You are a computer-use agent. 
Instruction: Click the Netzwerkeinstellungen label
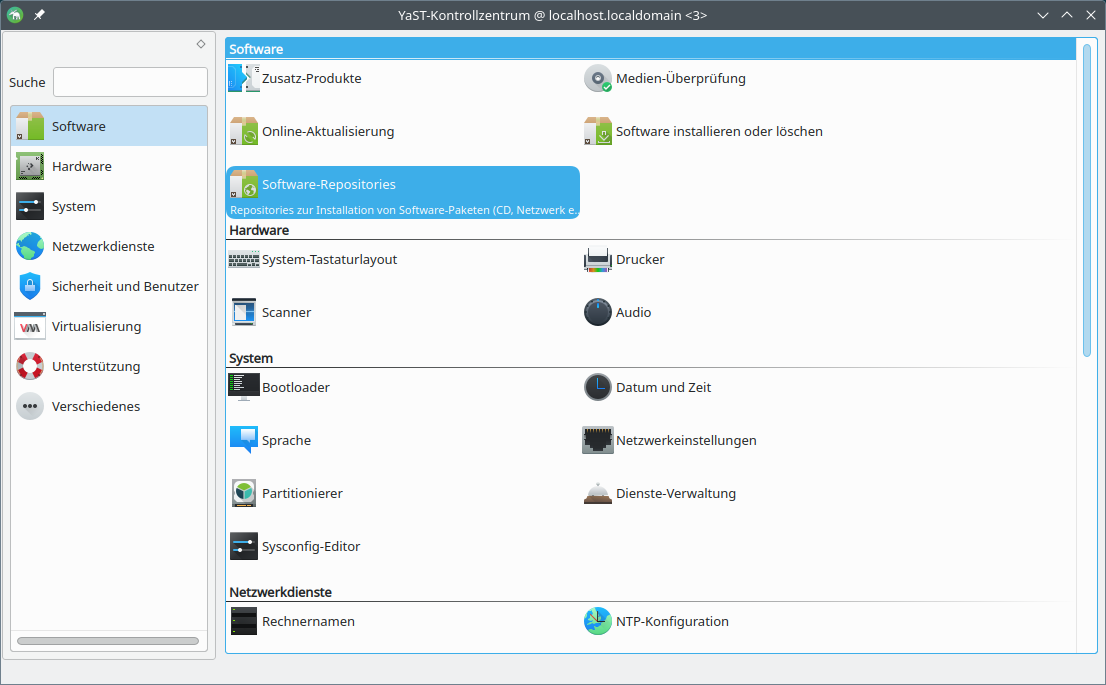686,440
